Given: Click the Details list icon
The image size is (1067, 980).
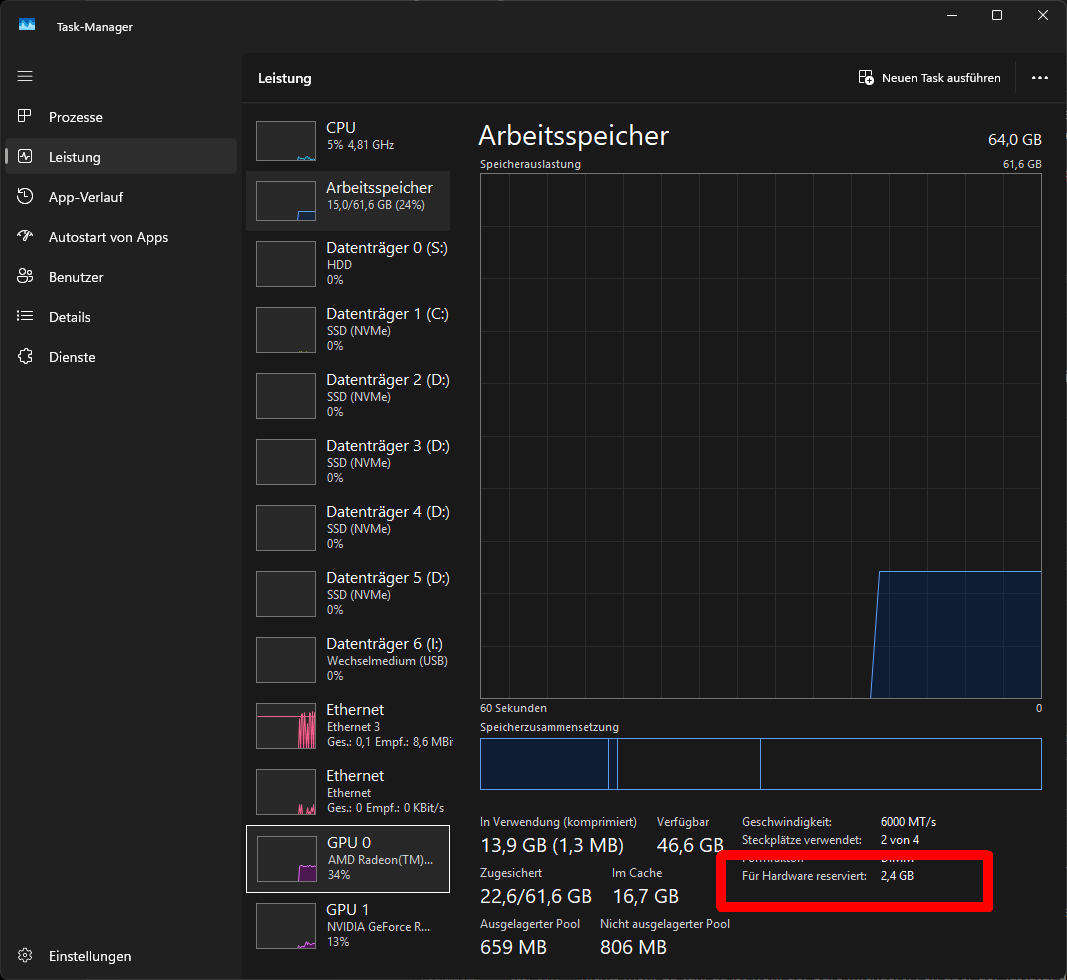Looking at the screenshot, I should click(25, 316).
